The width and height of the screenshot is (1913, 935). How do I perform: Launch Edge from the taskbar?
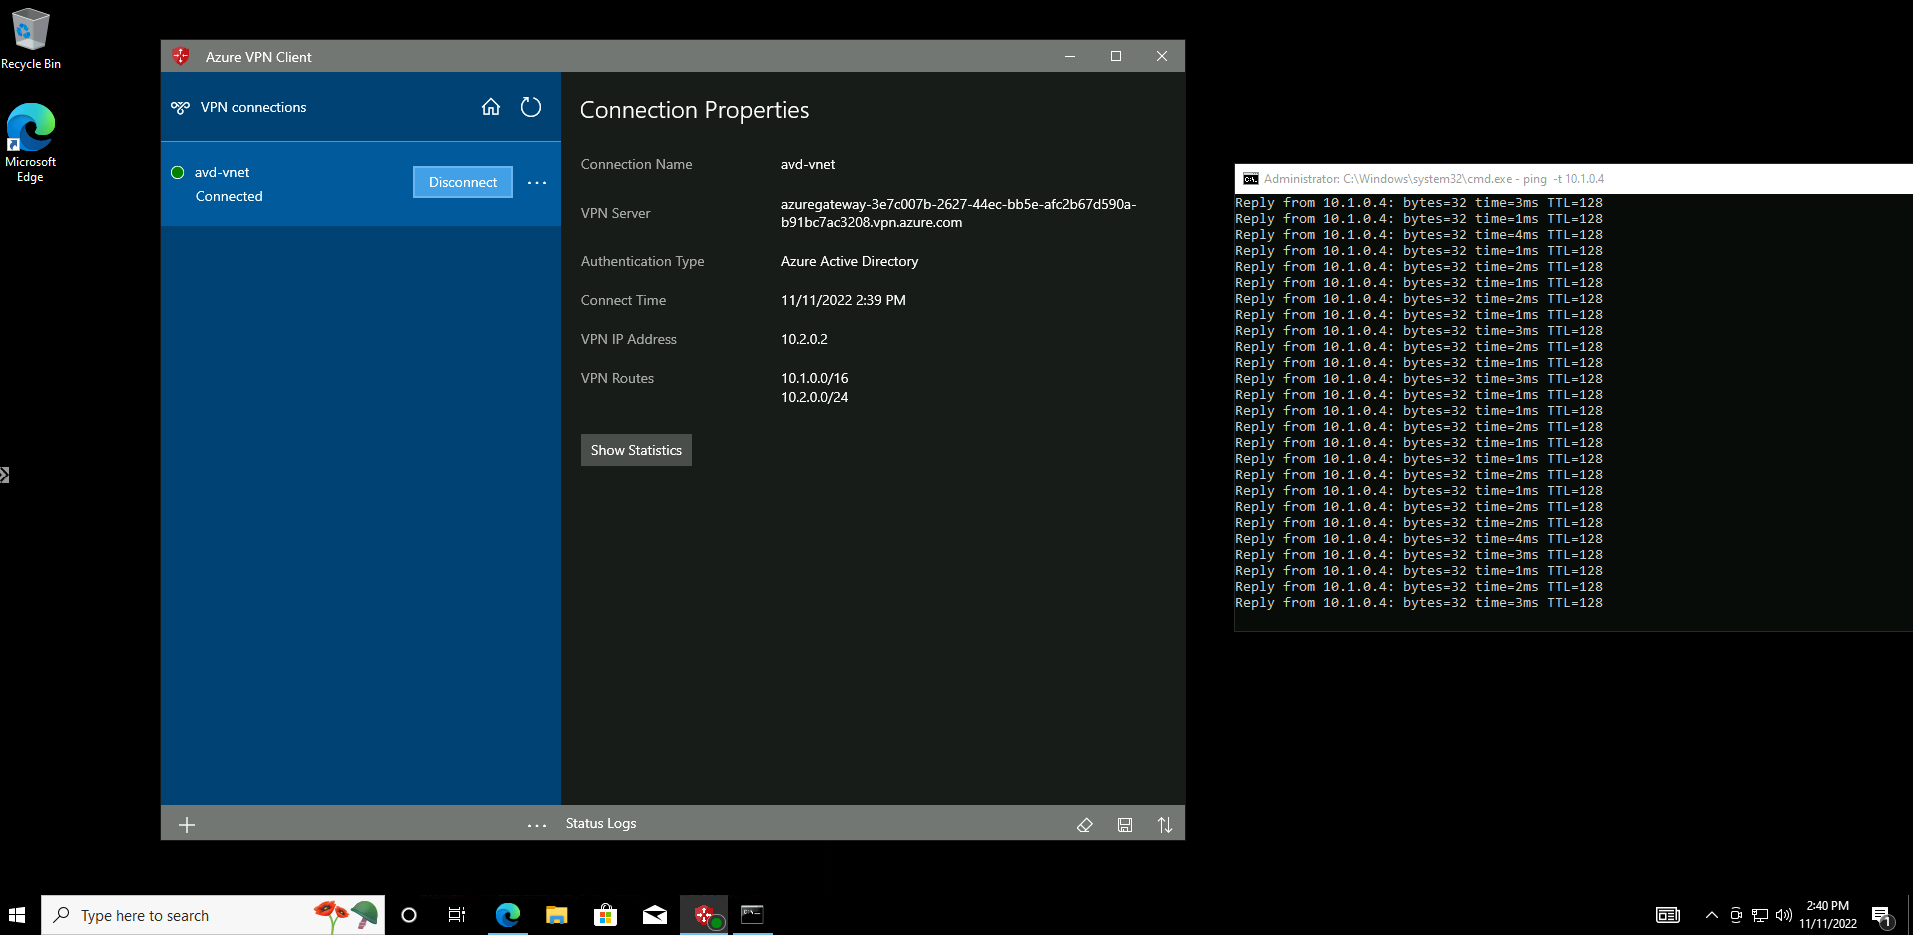coord(508,915)
